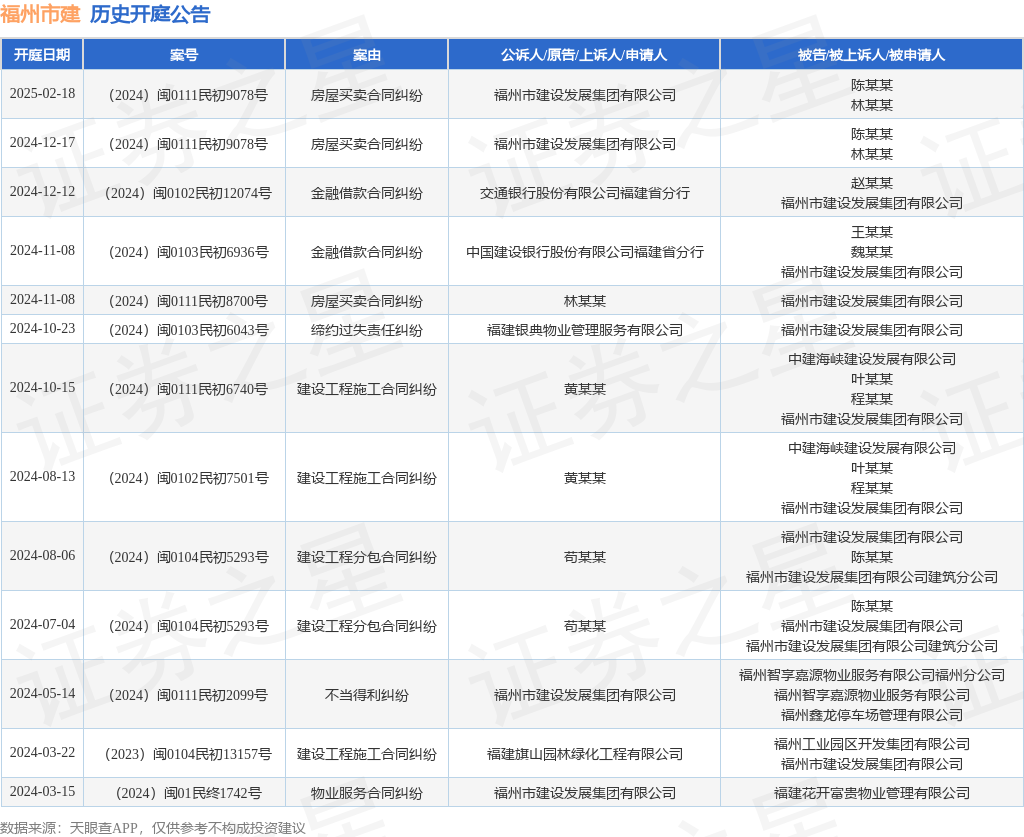Select the date 2025-02-18
The width and height of the screenshot is (1024, 837).
click(42, 93)
